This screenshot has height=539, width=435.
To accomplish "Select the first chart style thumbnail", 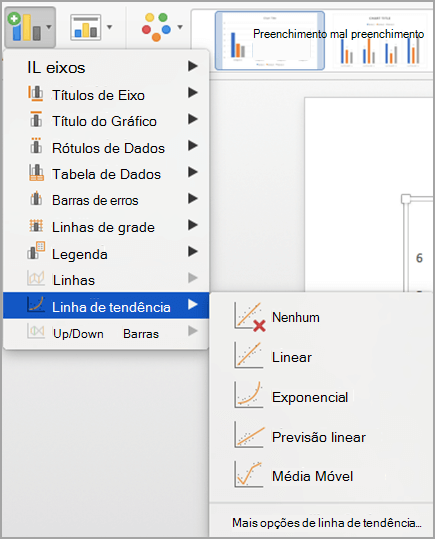I will click(x=270, y=41).
